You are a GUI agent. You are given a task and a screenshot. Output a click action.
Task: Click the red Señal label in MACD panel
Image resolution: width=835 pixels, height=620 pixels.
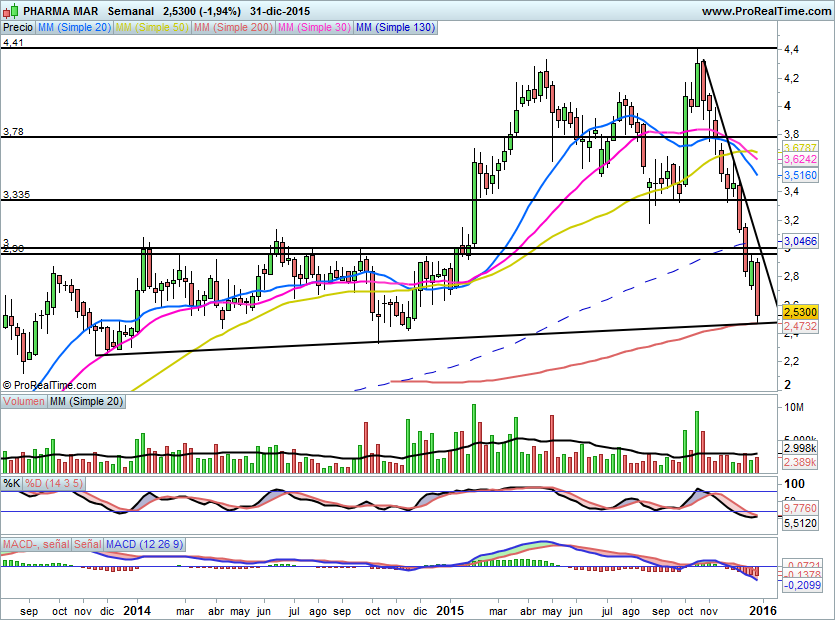coord(87,543)
